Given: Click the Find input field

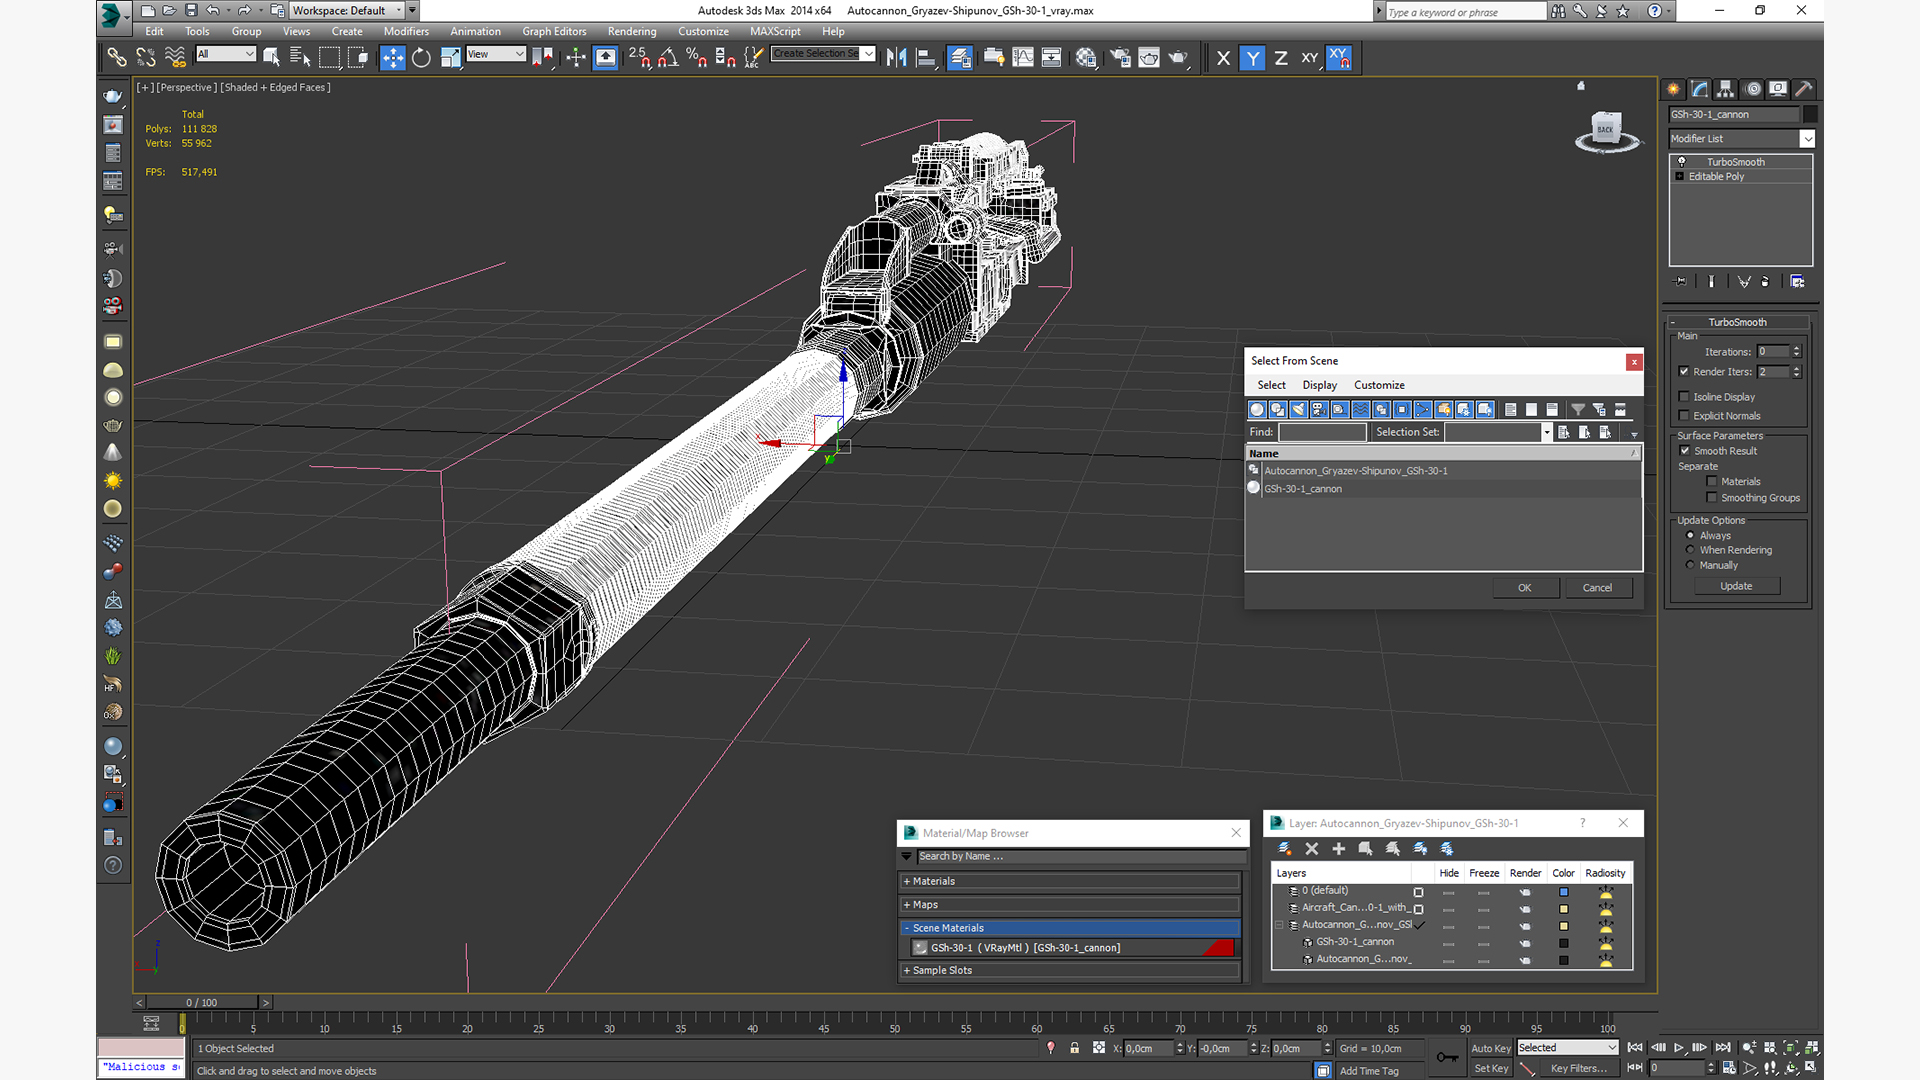Looking at the screenshot, I should [x=1321, y=432].
